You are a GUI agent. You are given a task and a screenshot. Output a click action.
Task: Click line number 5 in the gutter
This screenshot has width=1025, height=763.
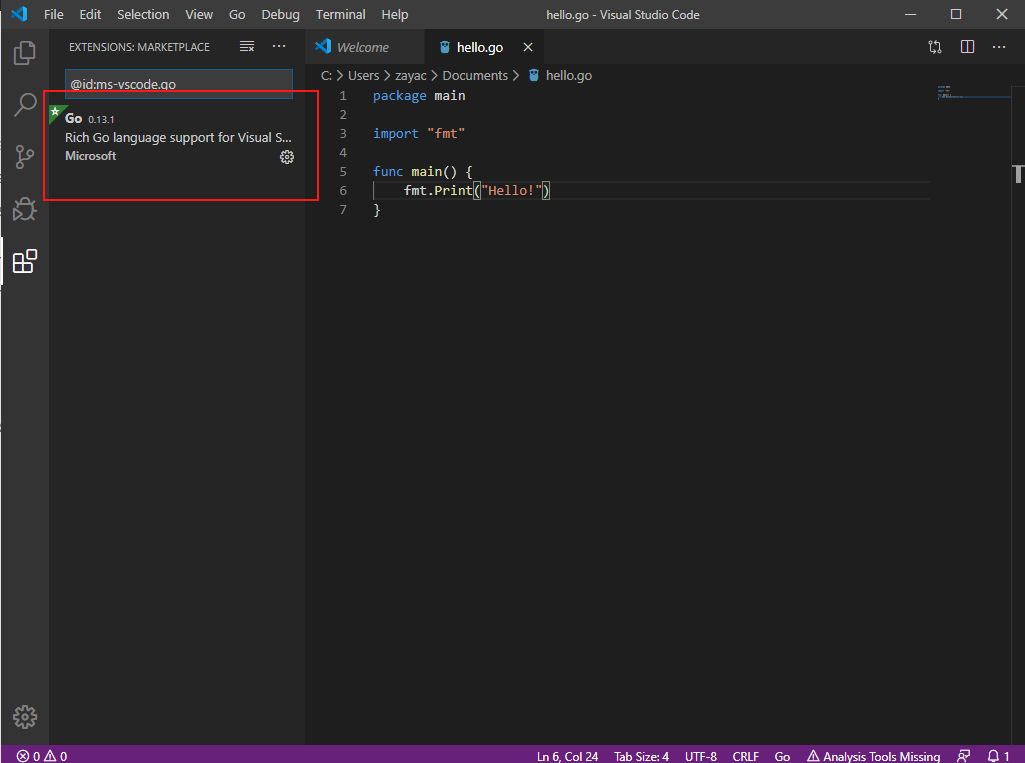[x=343, y=171]
